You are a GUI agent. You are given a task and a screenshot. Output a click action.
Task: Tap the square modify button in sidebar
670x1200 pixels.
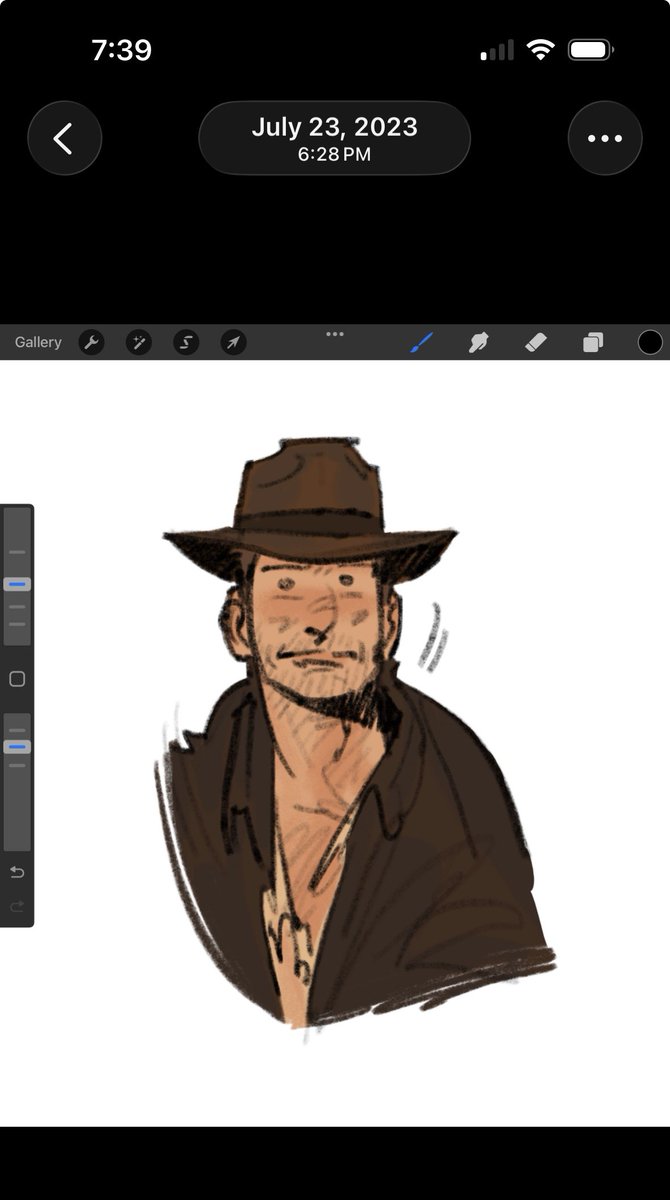(x=17, y=679)
